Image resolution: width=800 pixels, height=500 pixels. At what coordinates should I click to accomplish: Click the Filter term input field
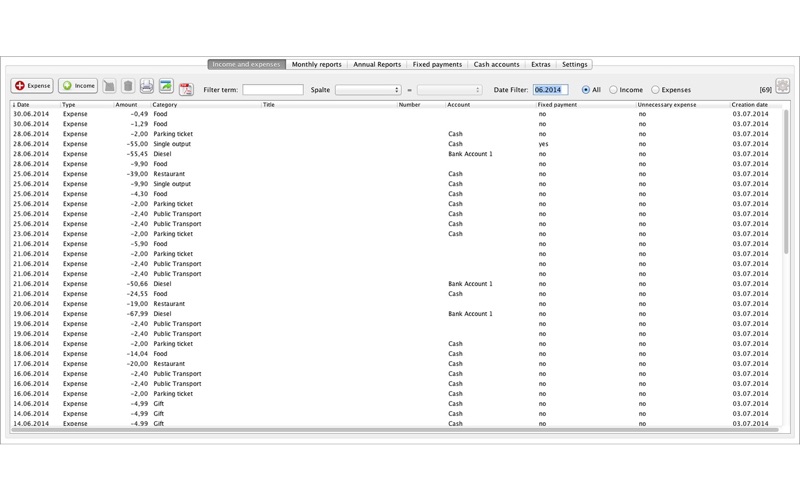(x=273, y=90)
